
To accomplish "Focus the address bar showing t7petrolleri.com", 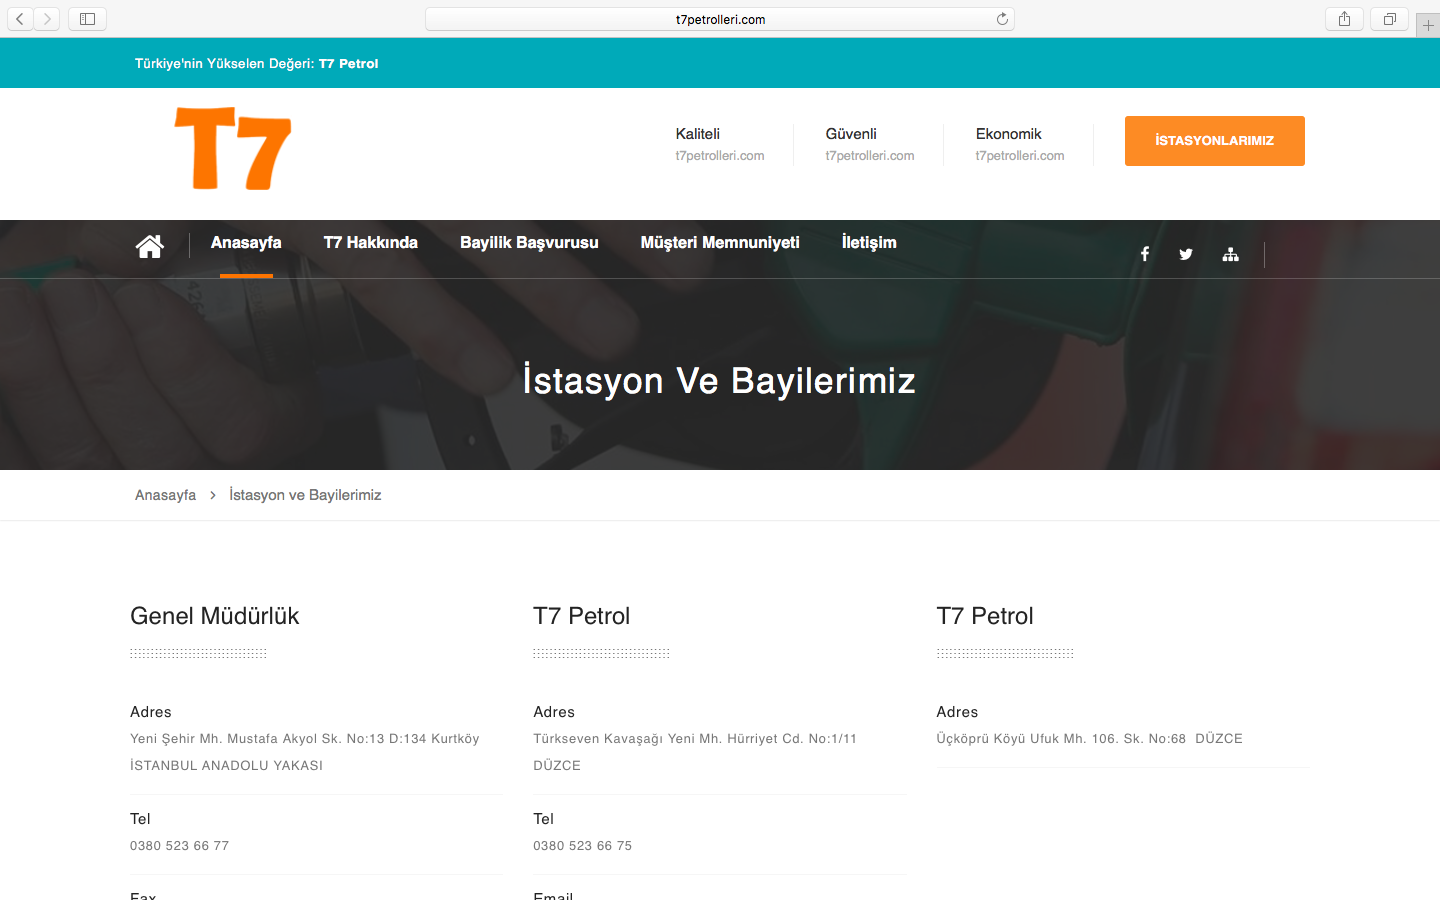I will coord(720,19).
